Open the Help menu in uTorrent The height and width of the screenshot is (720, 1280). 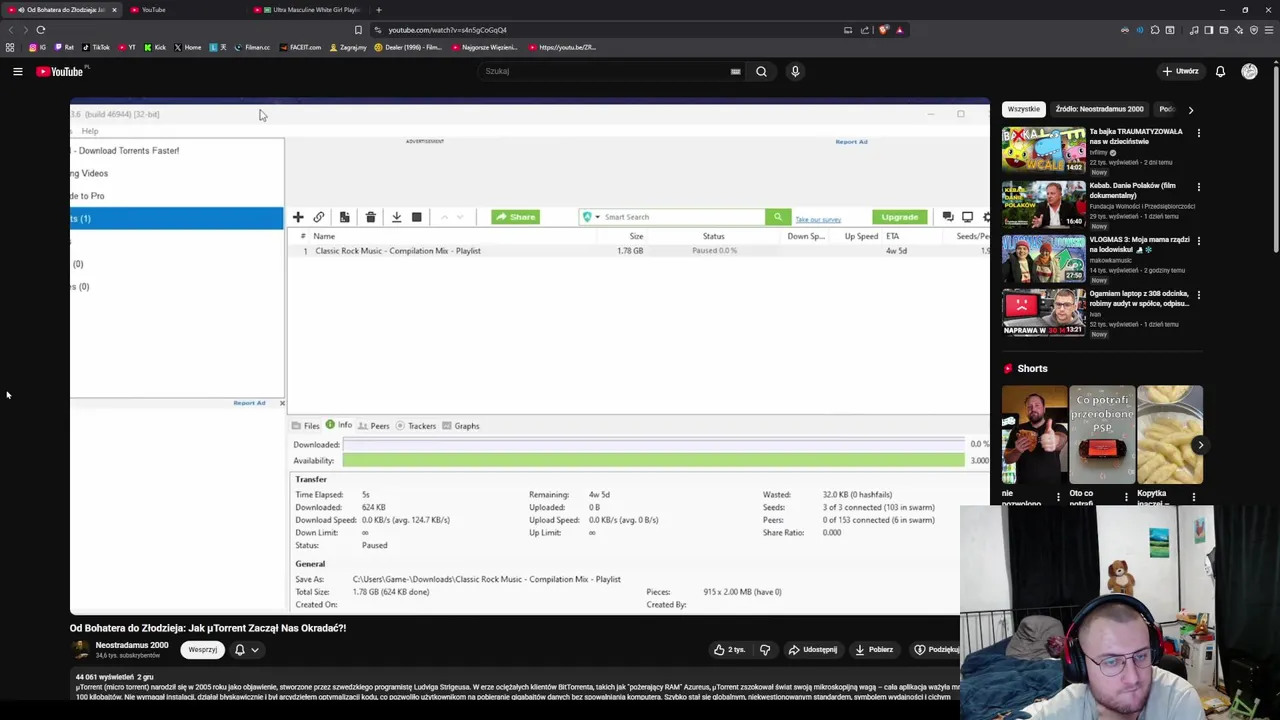90,131
